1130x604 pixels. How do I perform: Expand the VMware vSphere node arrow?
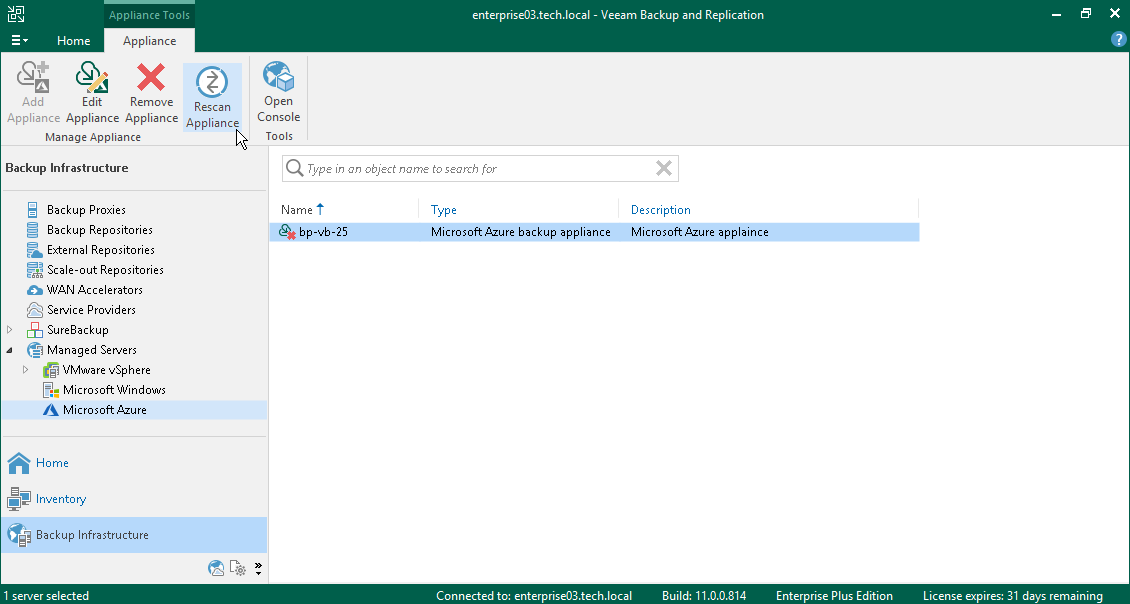click(25, 370)
